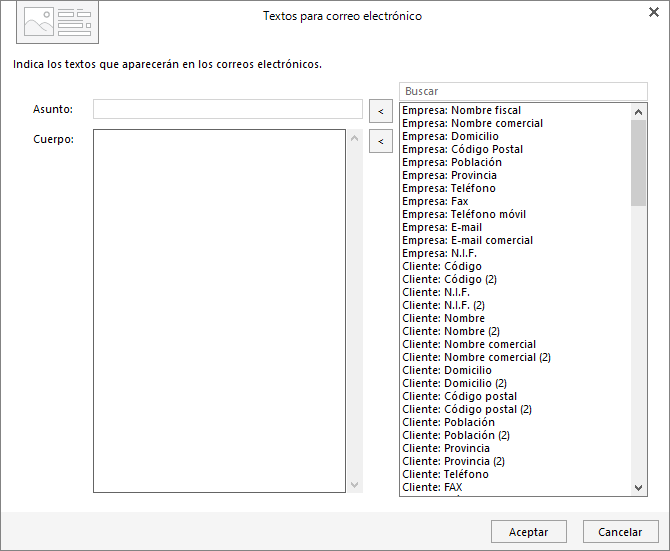Image resolution: width=670 pixels, height=551 pixels.
Task: Select 'Cliente: Domicilio (2)' list entry
Action: [x=516, y=384]
